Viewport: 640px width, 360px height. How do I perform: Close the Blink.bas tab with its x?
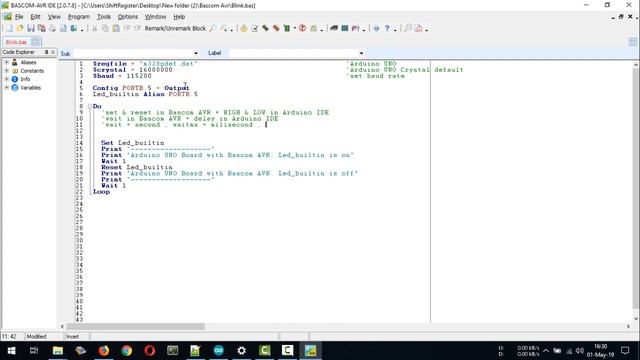(x=36, y=42)
